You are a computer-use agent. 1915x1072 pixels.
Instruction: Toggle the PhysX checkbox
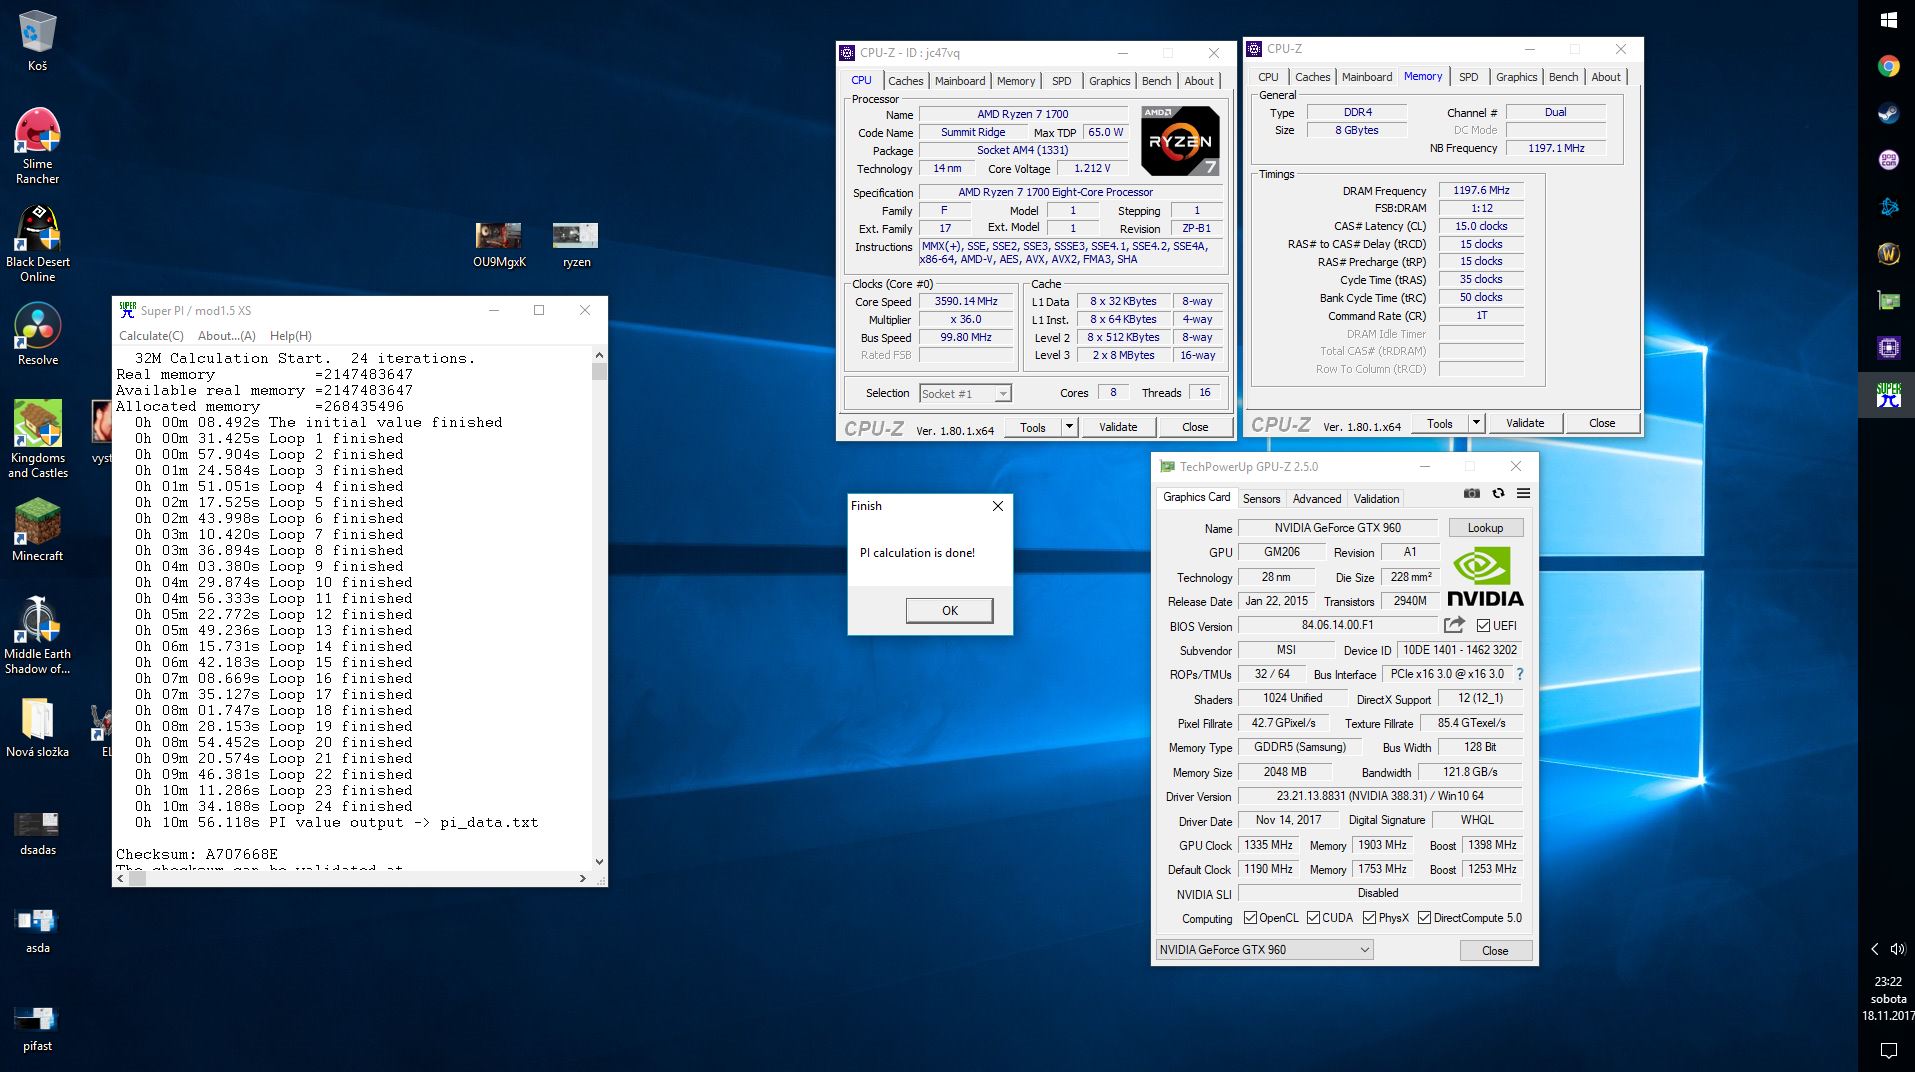click(x=1369, y=918)
